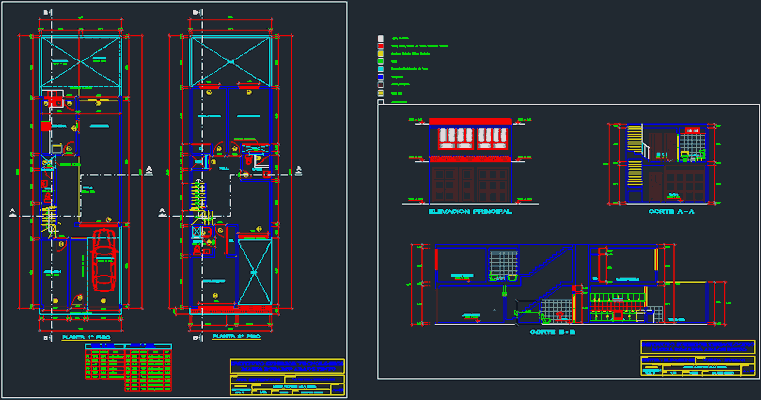
Task: Click the white swatch atop the legend
Action: click(380, 39)
